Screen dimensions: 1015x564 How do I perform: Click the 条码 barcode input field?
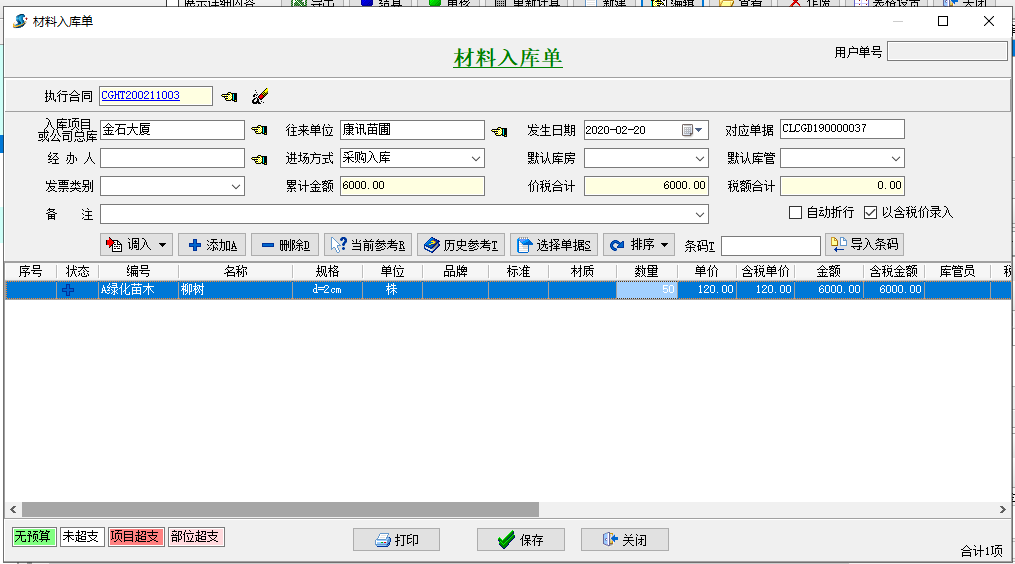pyautogui.click(x=770, y=246)
